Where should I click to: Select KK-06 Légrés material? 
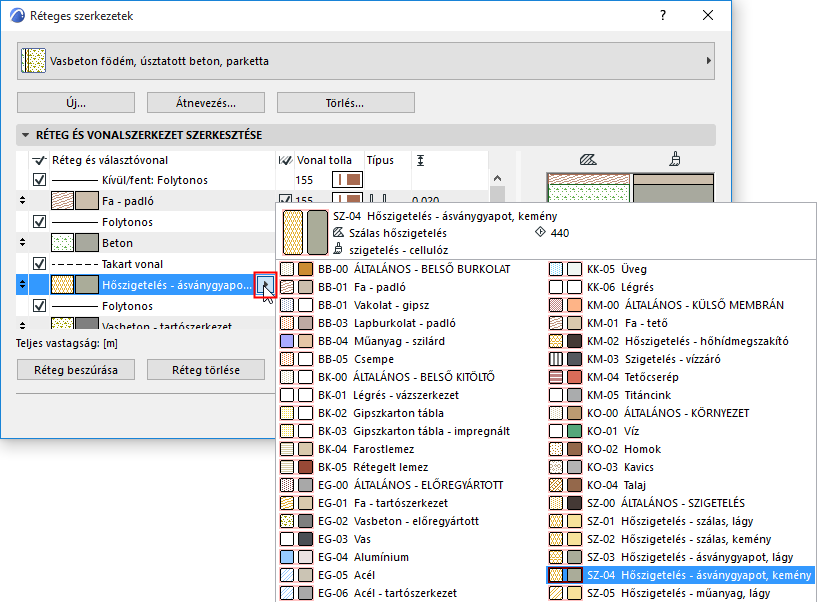pyautogui.click(x=682, y=287)
